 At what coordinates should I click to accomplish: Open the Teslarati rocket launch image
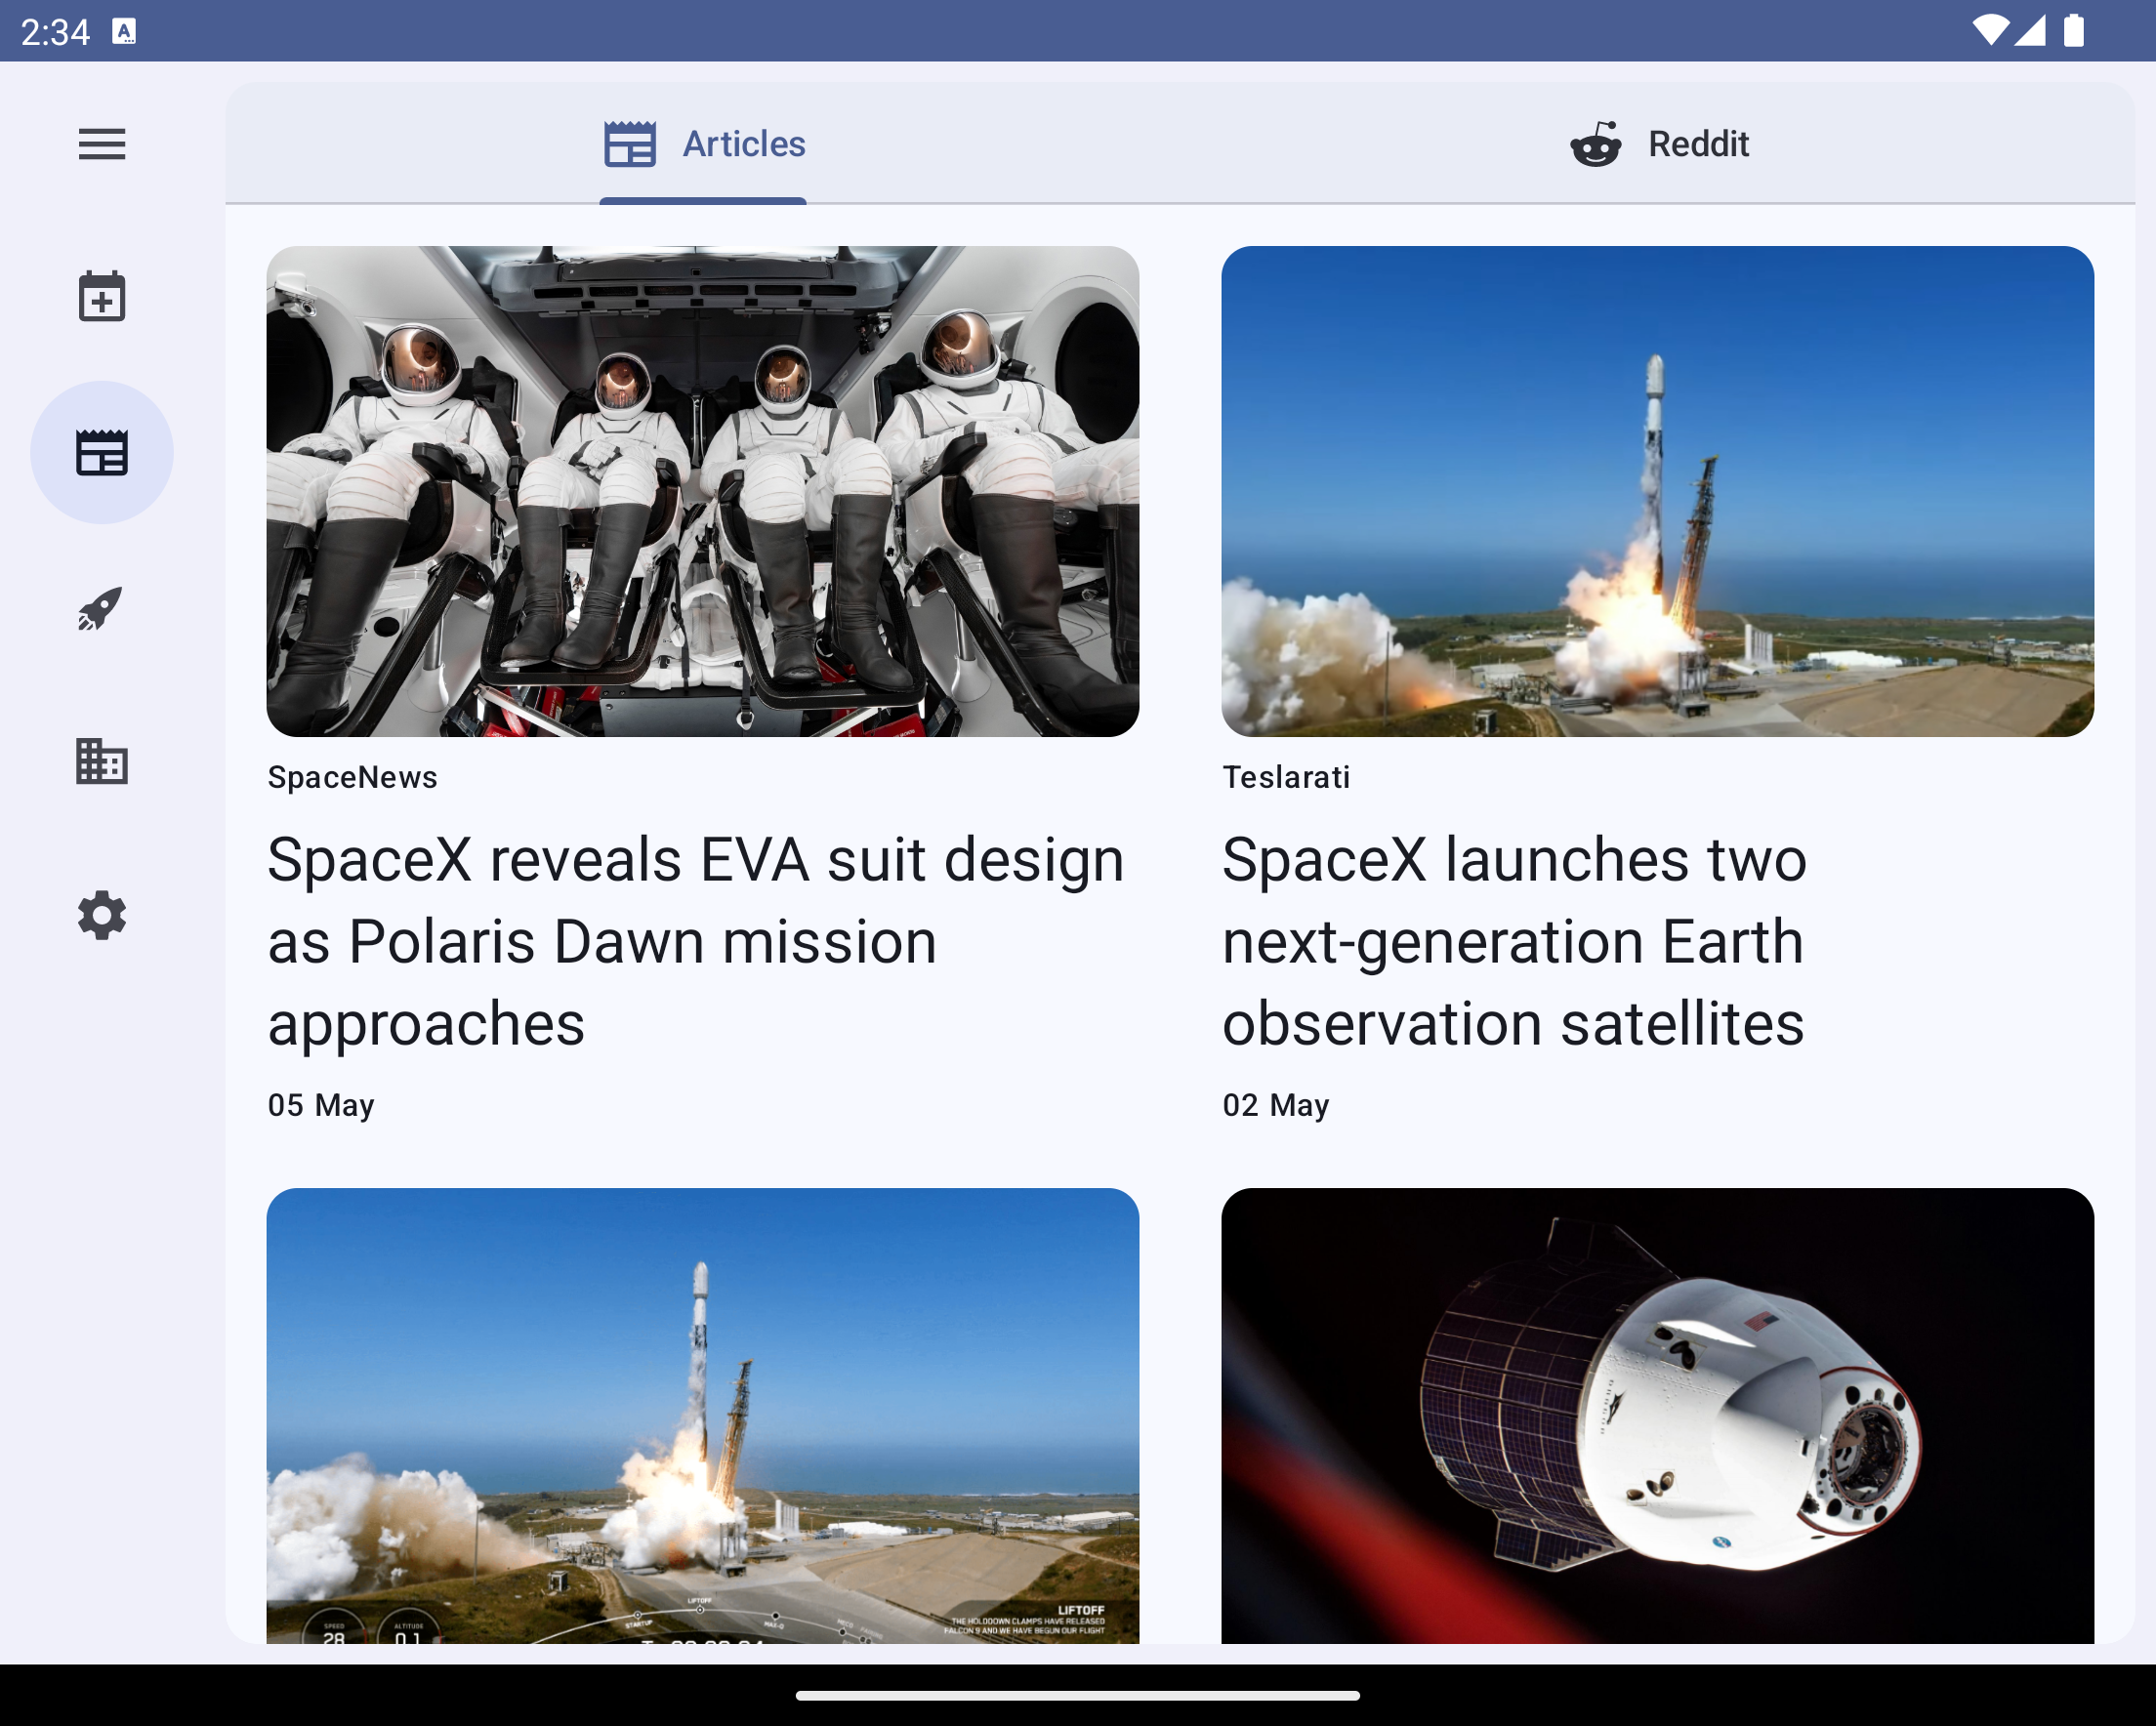point(1657,492)
